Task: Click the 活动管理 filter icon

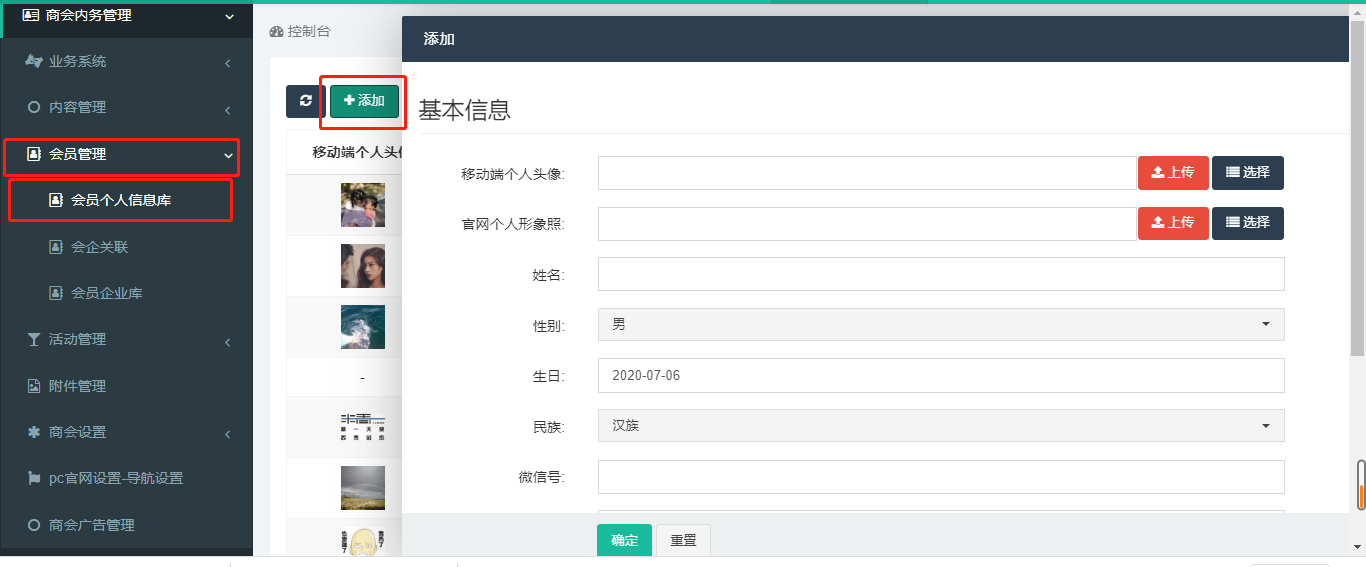Action: point(33,340)
